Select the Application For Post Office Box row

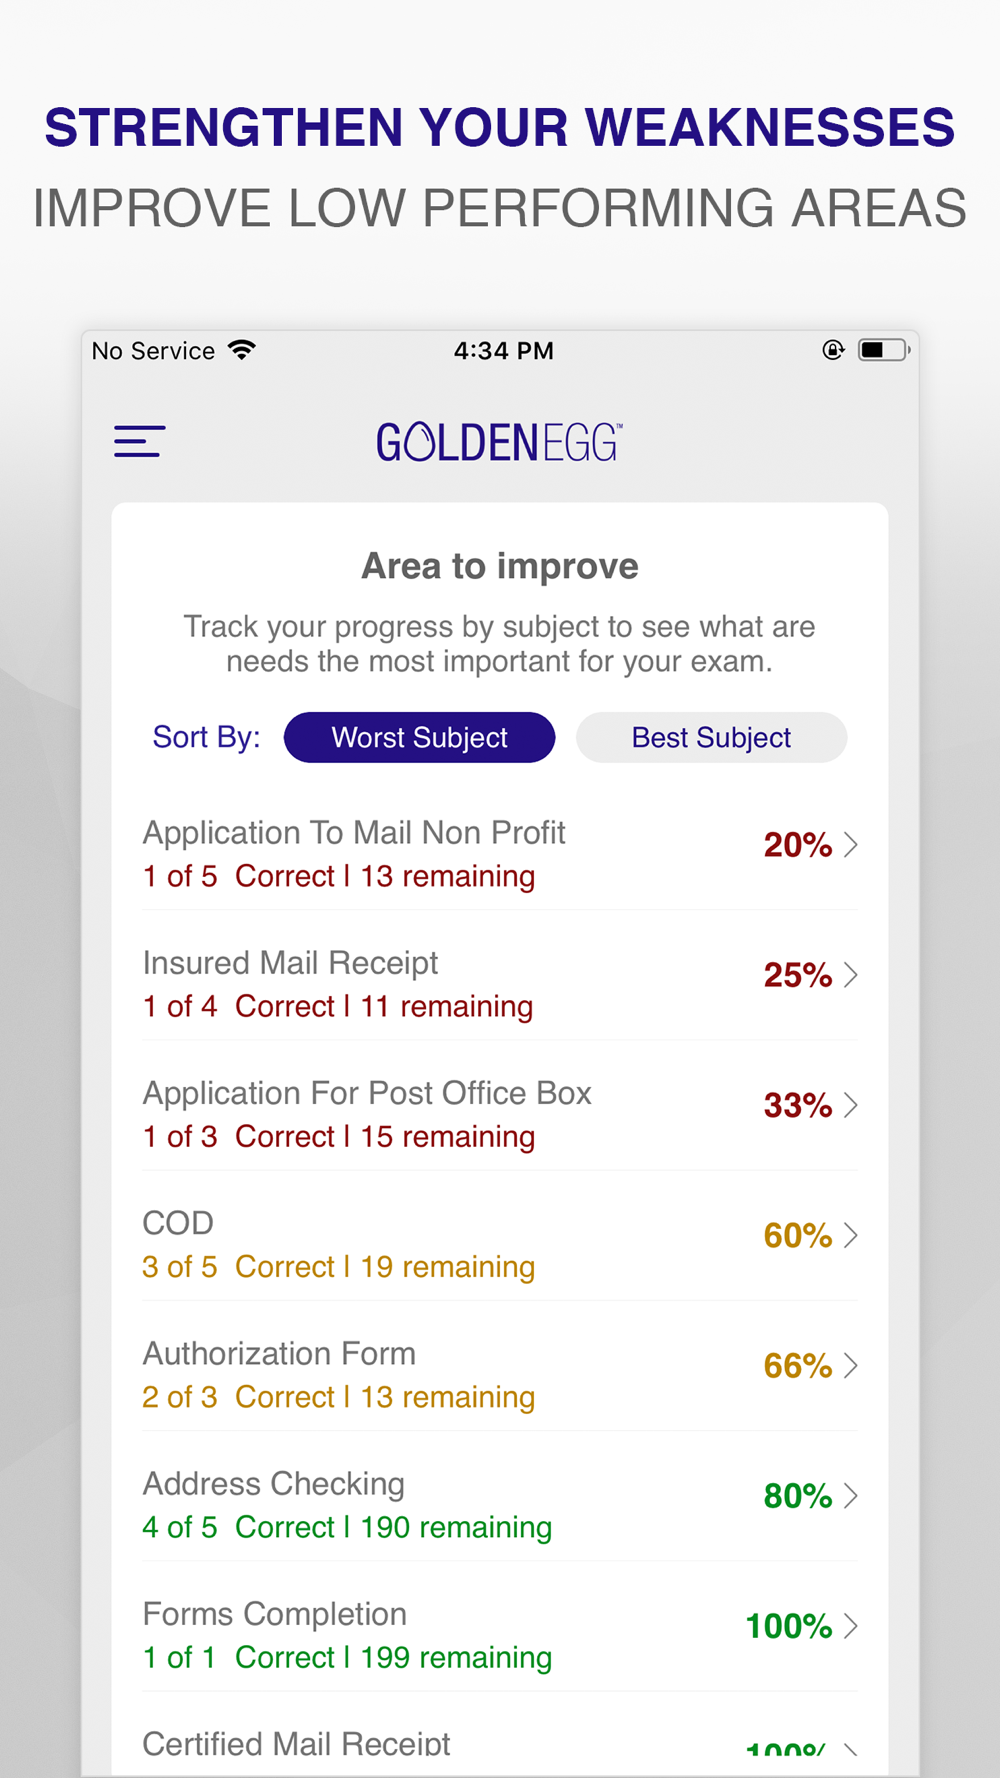(x=500, y=1114)
